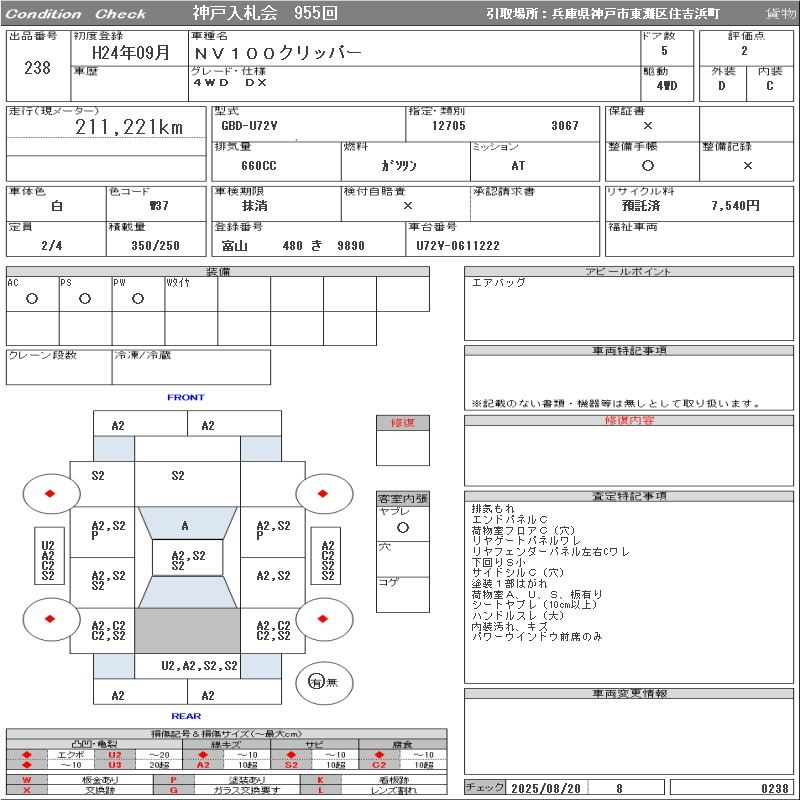
Task: Select the inspection status 抹消
Action: point(255,206)
